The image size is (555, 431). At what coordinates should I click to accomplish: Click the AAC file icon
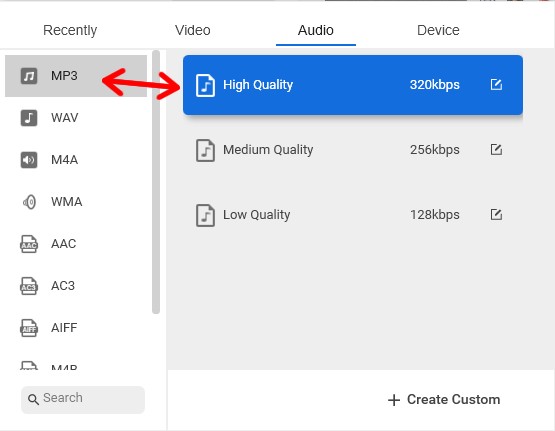click(29, 244)
